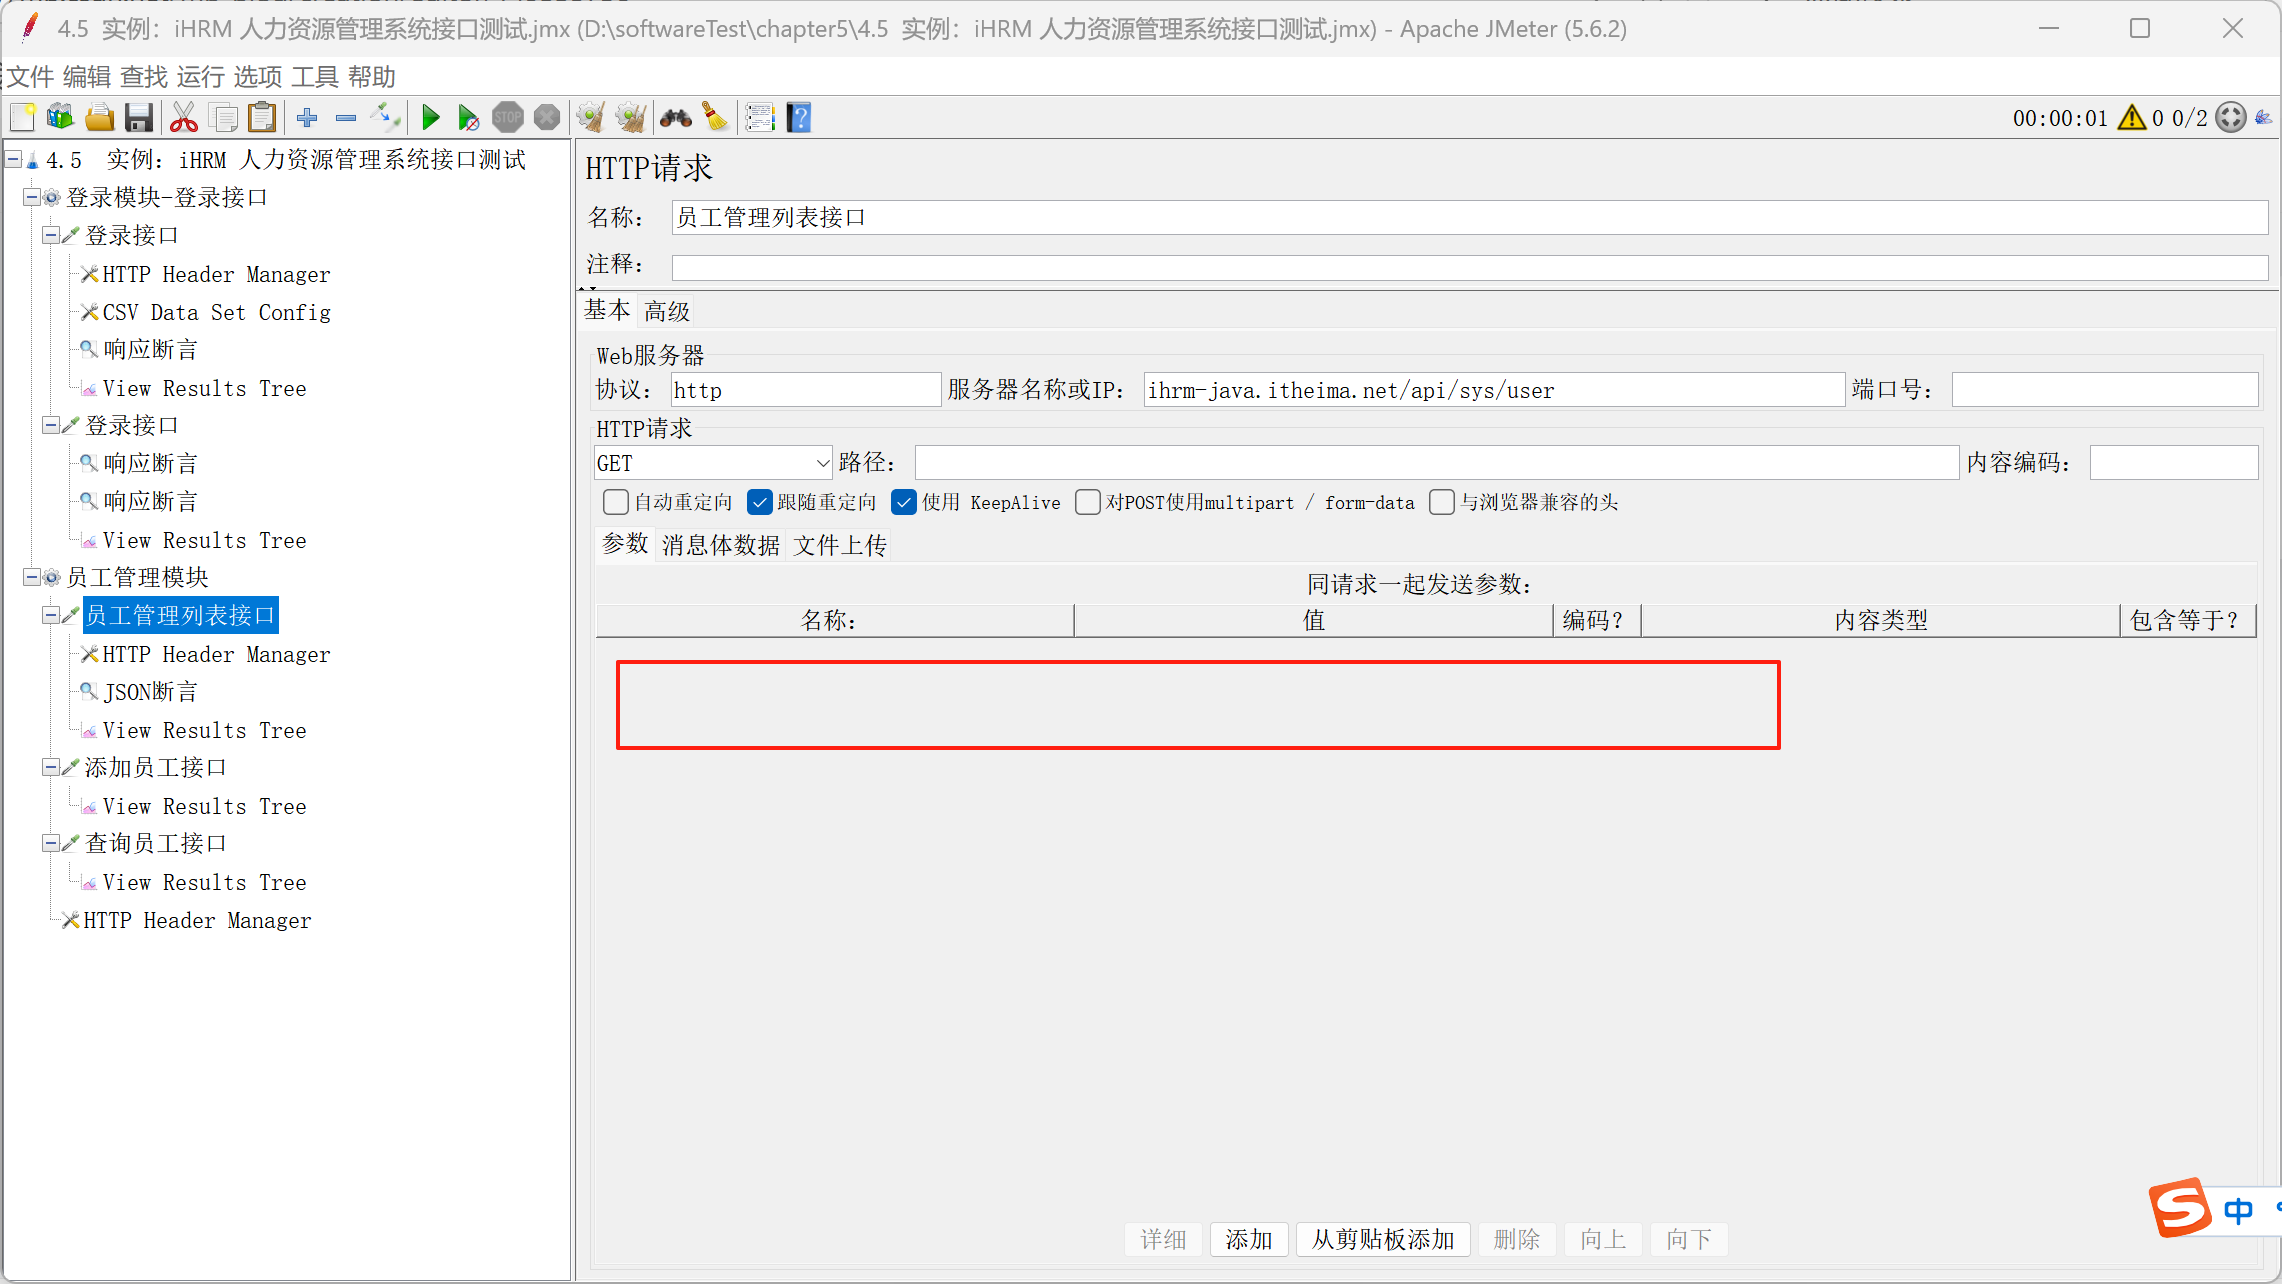Disable the 跟随重定向 checkbox

click(760, 502)
